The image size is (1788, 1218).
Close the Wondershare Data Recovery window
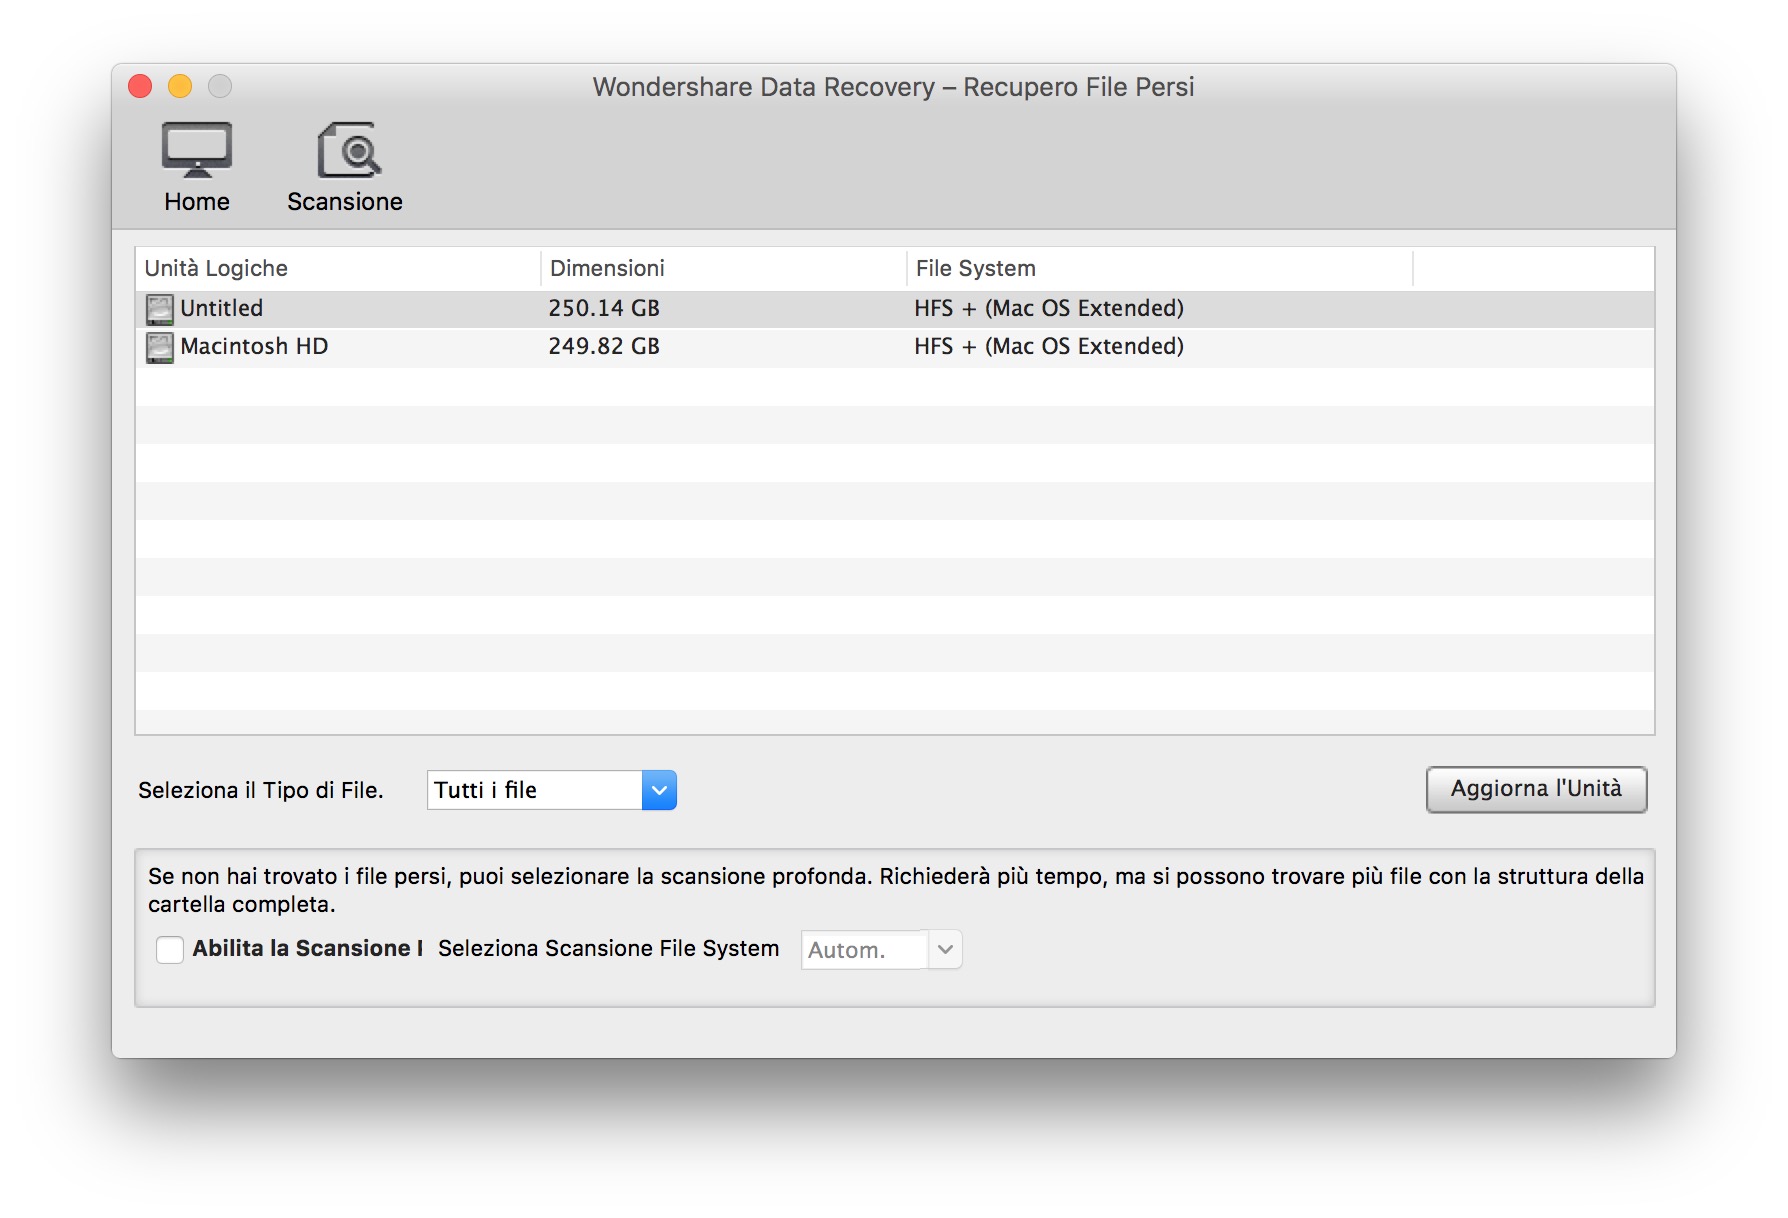coord(140,87)
